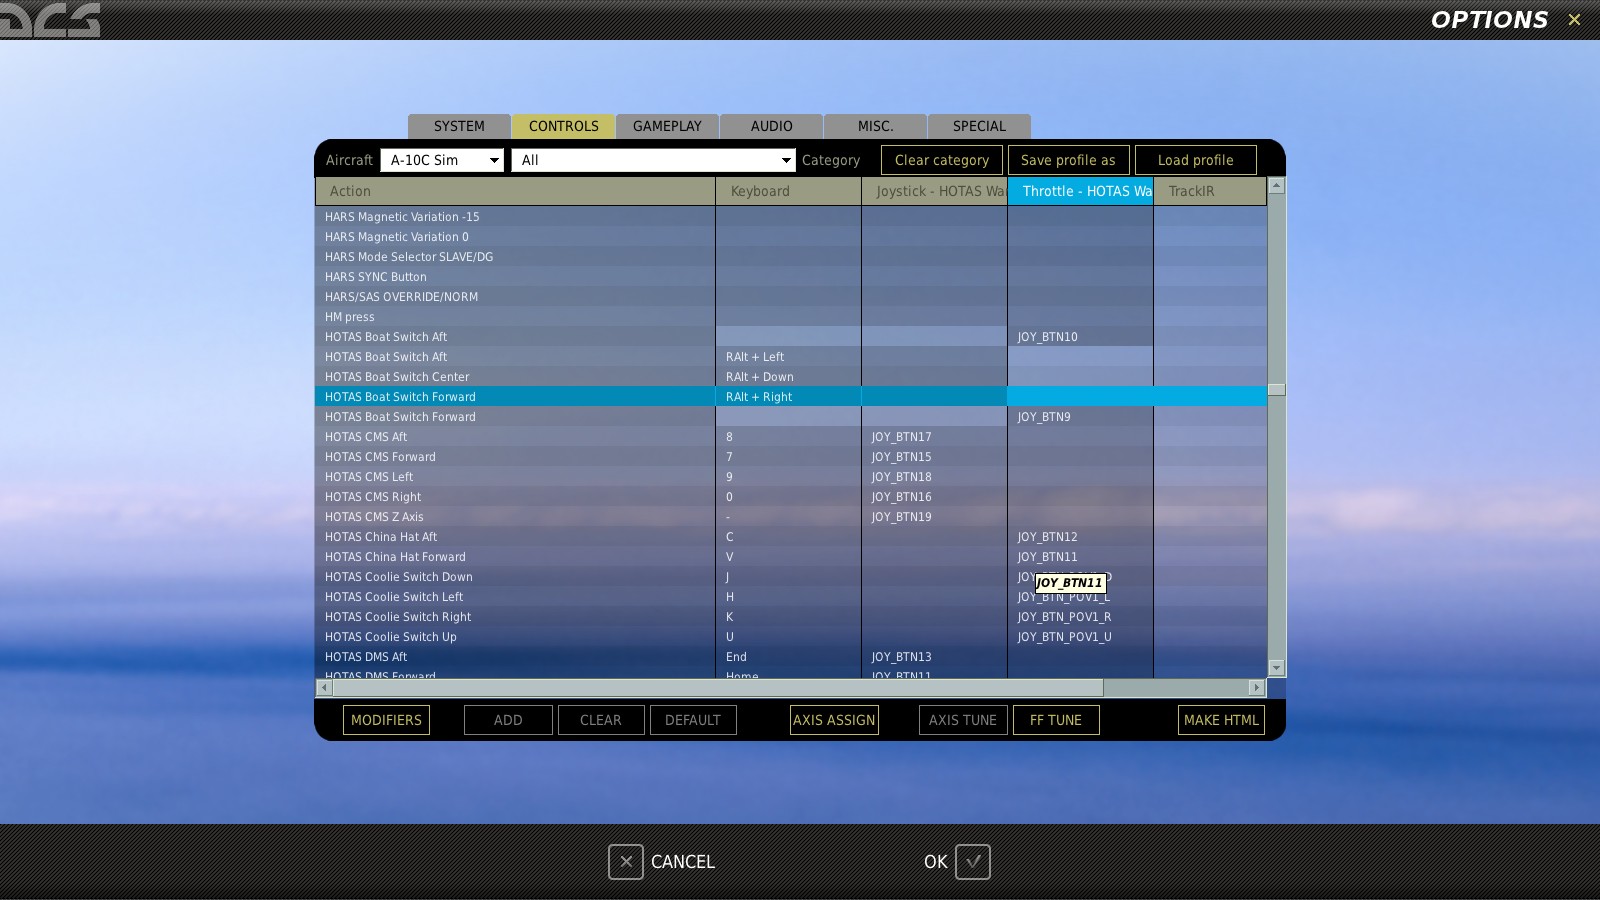Viewport: 1600px width, 900px height.
Task: Select row HARS Mode Selector SLAVE/DG
Action: click(791, 257)
